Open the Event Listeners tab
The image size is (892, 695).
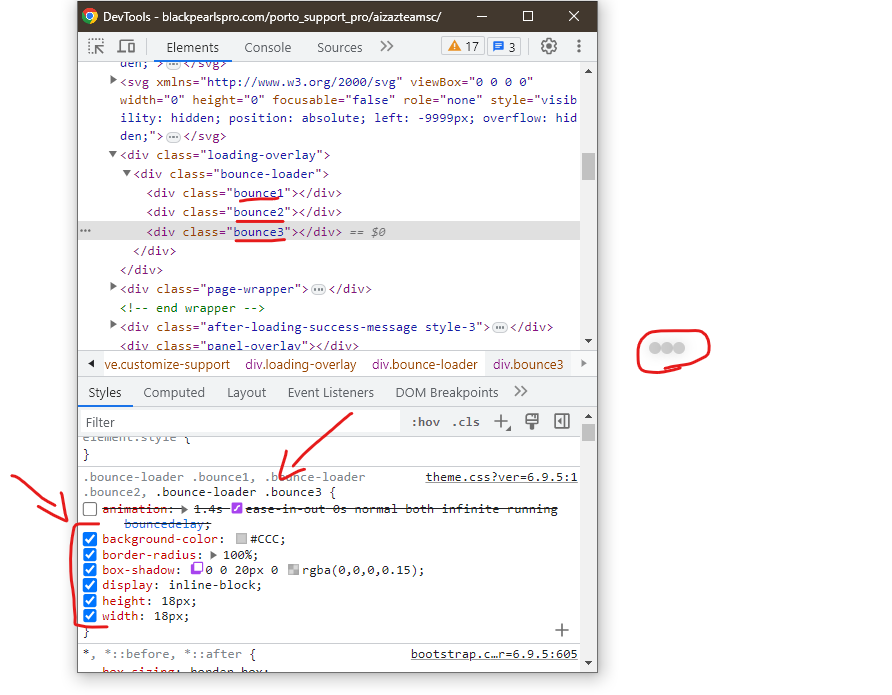[331, 392]
